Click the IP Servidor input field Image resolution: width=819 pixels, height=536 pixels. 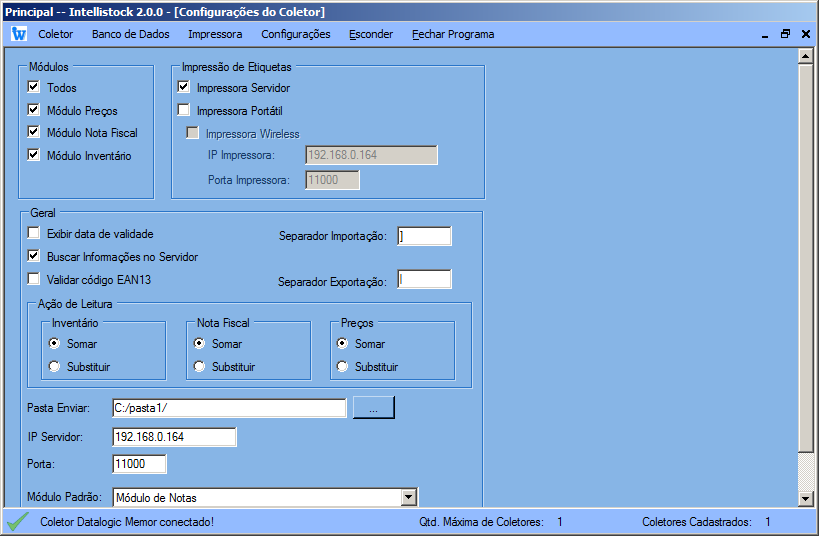[174, 437]
